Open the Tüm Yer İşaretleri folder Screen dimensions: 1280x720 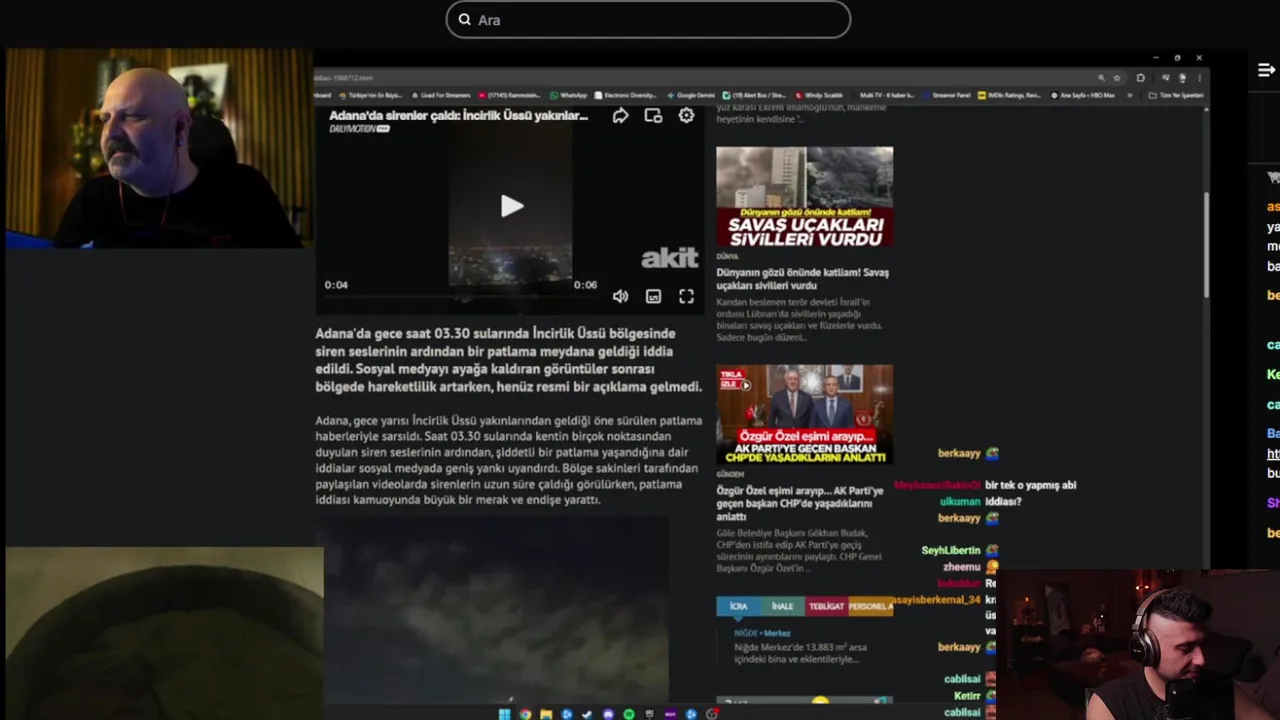tap(1177, 95)
